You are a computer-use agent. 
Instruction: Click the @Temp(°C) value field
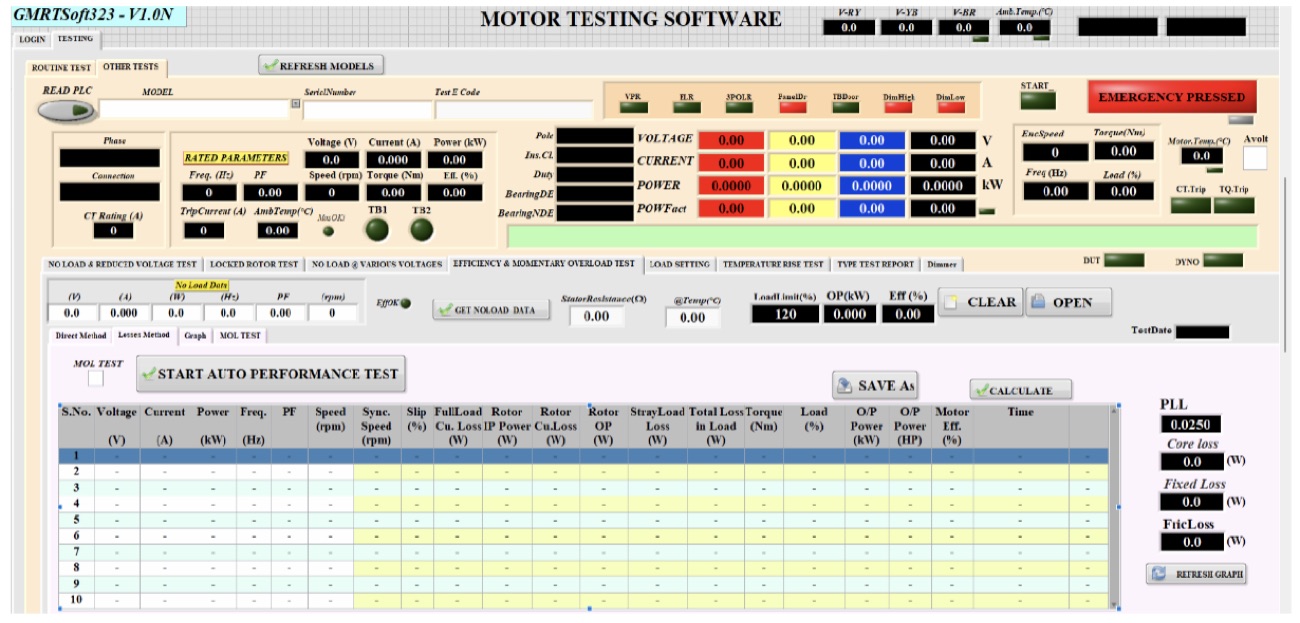coord(693,317)
